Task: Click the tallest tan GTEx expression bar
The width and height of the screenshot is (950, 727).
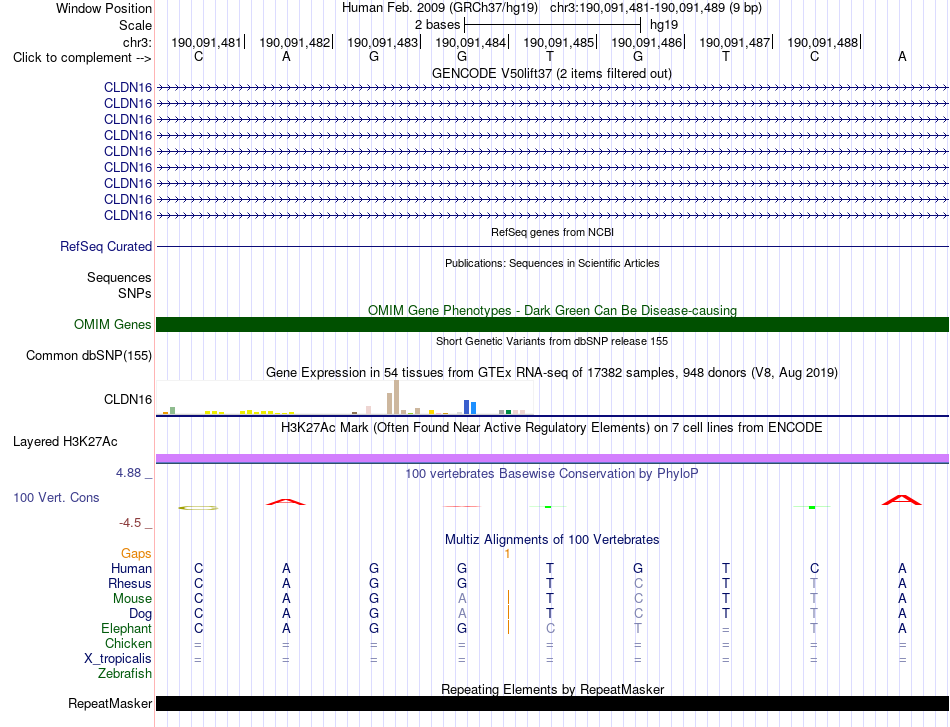Action: (x=397, y=397)
